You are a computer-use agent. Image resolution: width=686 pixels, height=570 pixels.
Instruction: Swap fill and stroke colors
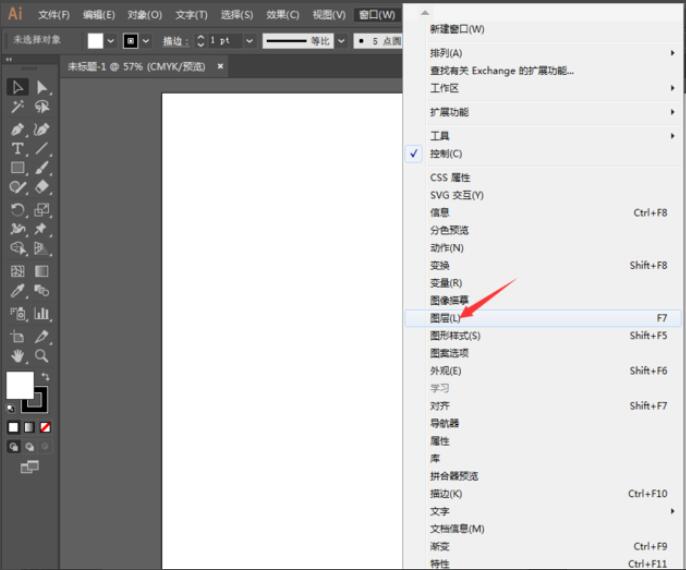[45, 377]
